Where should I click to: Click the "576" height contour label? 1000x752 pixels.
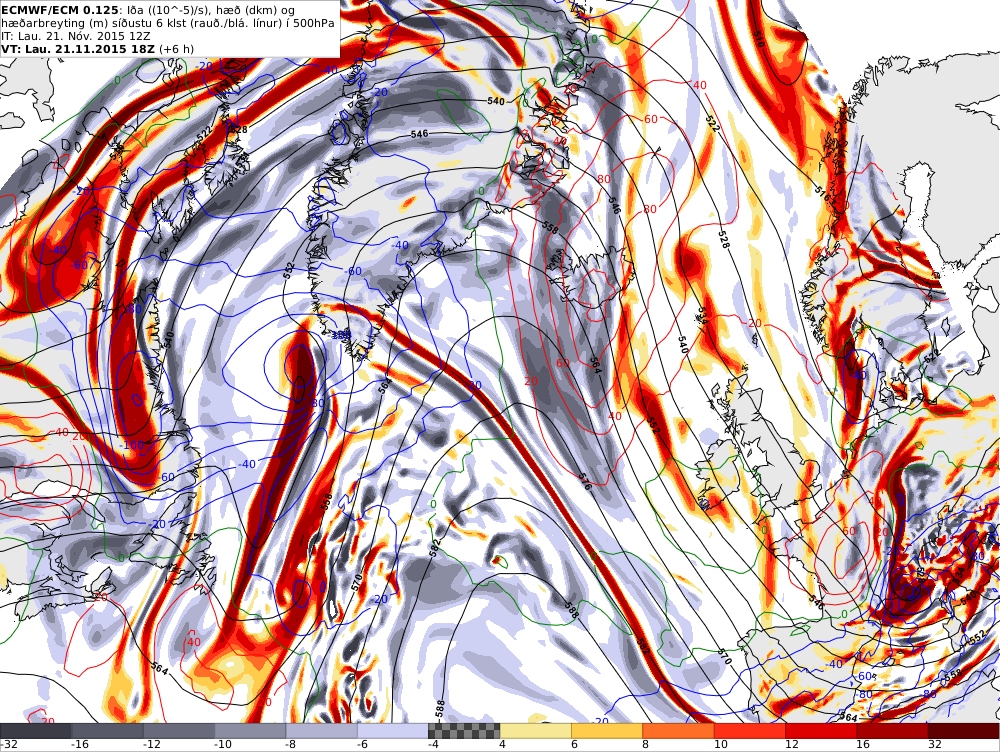pyautogui.click(x=585, y=482)
